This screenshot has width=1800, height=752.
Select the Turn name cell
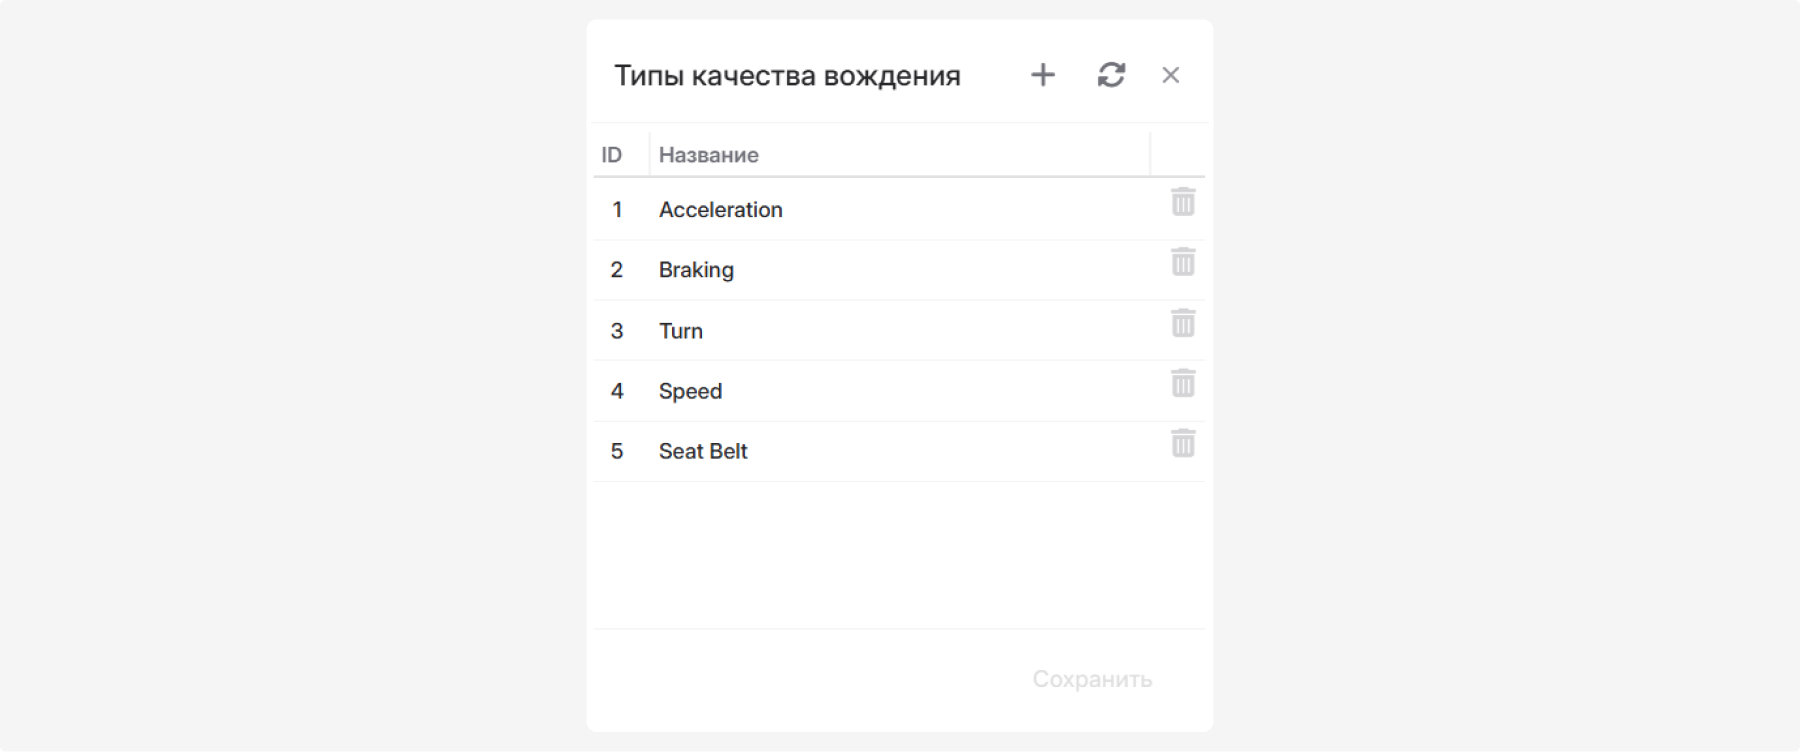(900, 331)
